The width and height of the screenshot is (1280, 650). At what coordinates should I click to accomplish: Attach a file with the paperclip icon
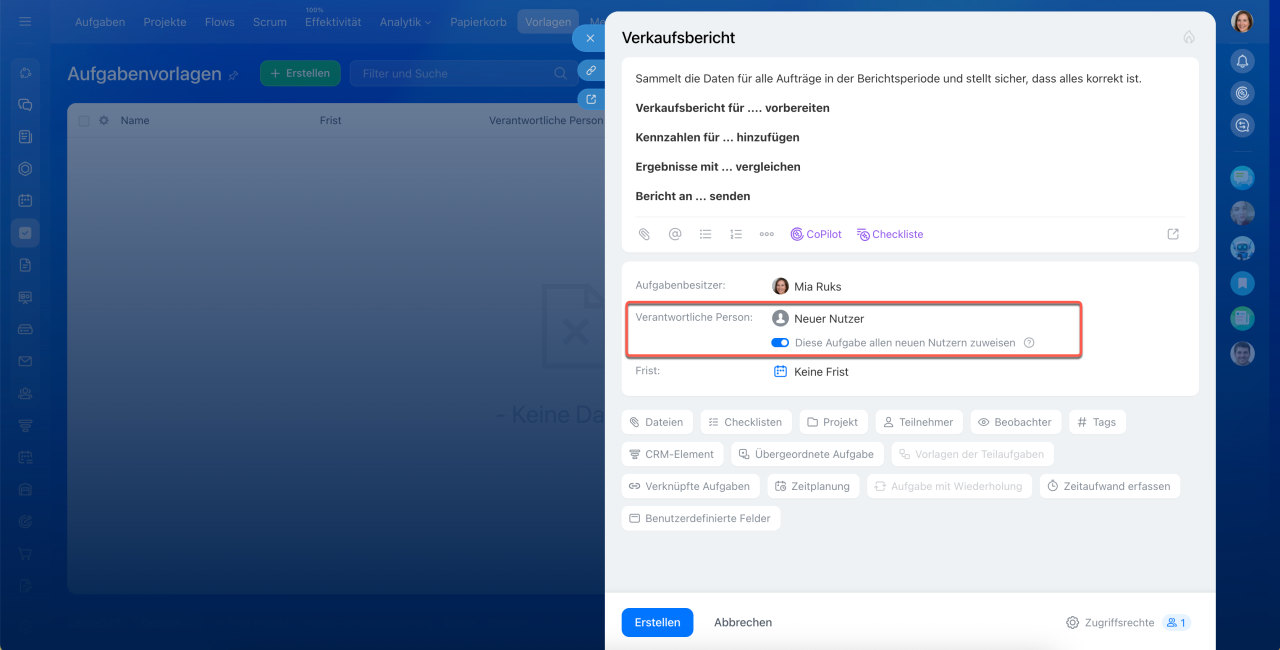[x=644, y=234]
